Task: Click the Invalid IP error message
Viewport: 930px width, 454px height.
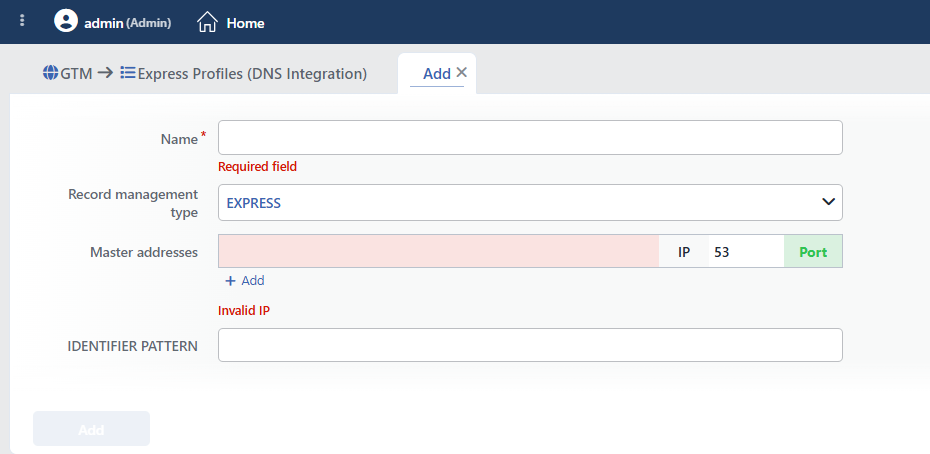Action: pos(244,310)
